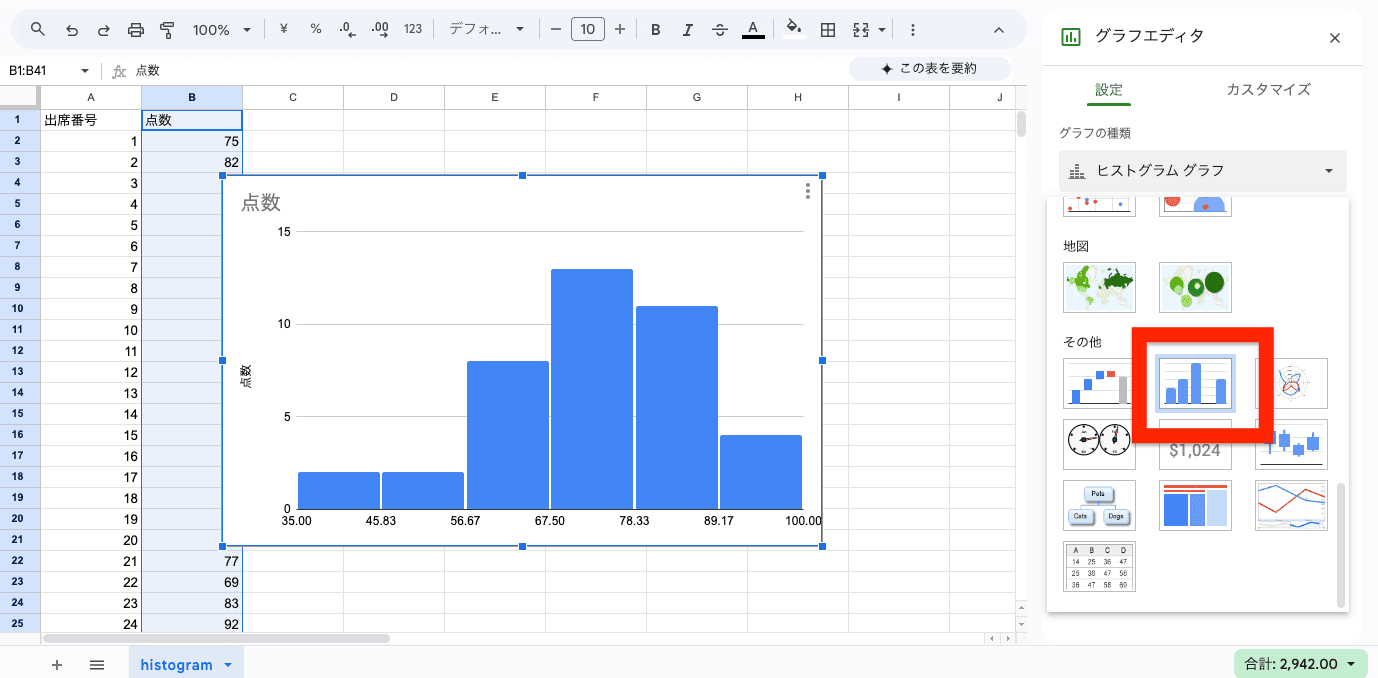Open the 100% zoom dropdown

pyautogui.click(x=222, y=30)
